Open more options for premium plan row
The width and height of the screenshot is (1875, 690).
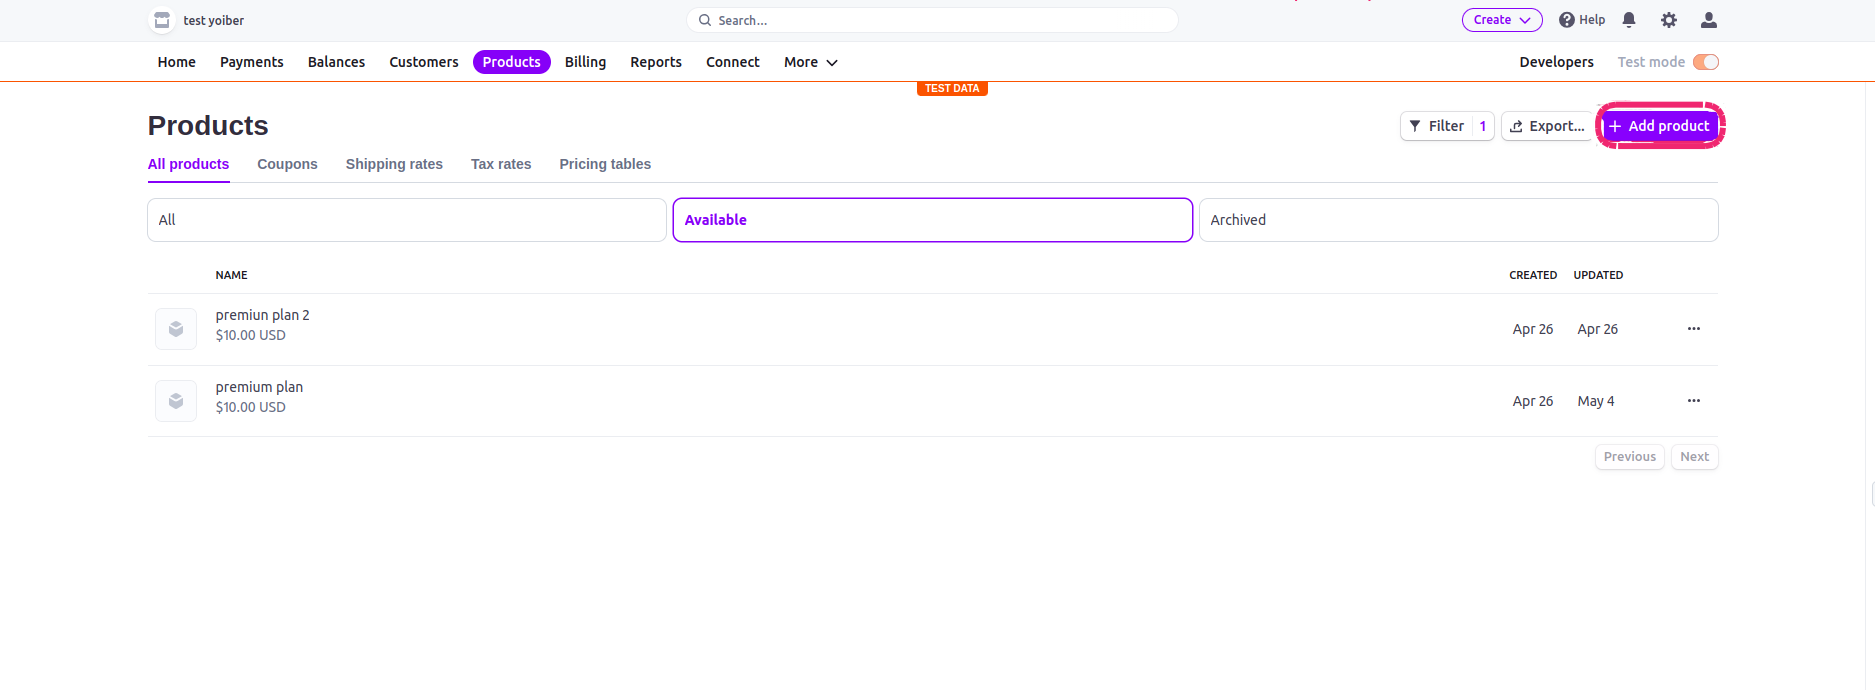tap(1694, 401)
